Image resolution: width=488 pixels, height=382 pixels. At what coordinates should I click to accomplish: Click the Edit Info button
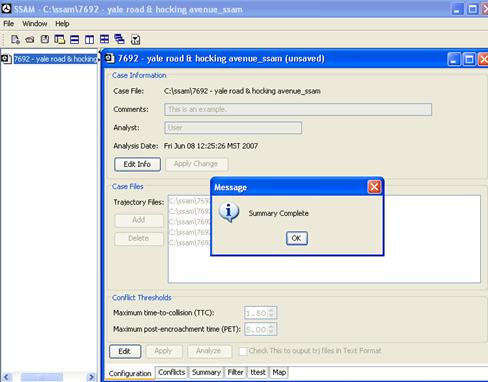[x=137, y=164]
